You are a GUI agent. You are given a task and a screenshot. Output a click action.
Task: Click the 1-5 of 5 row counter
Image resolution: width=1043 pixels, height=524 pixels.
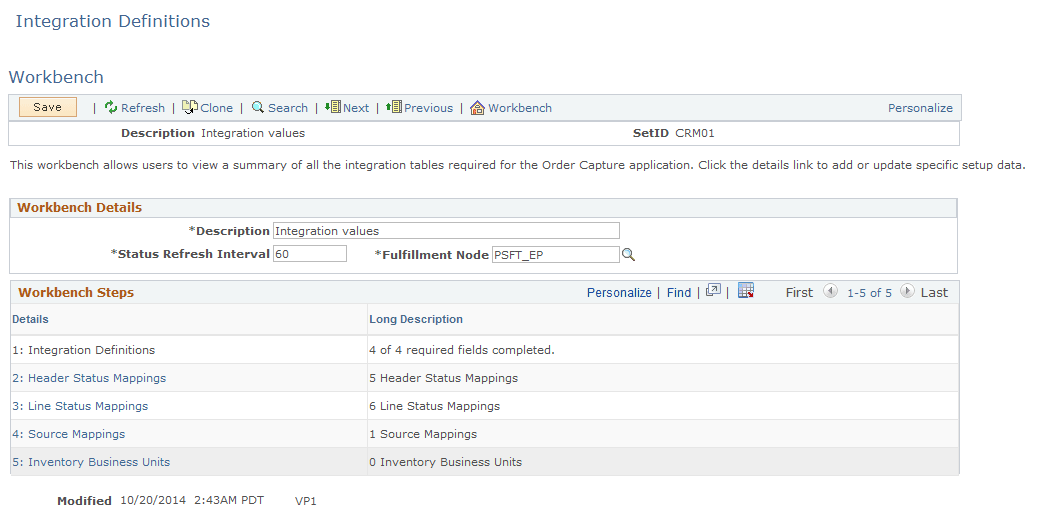click(869, 293)
